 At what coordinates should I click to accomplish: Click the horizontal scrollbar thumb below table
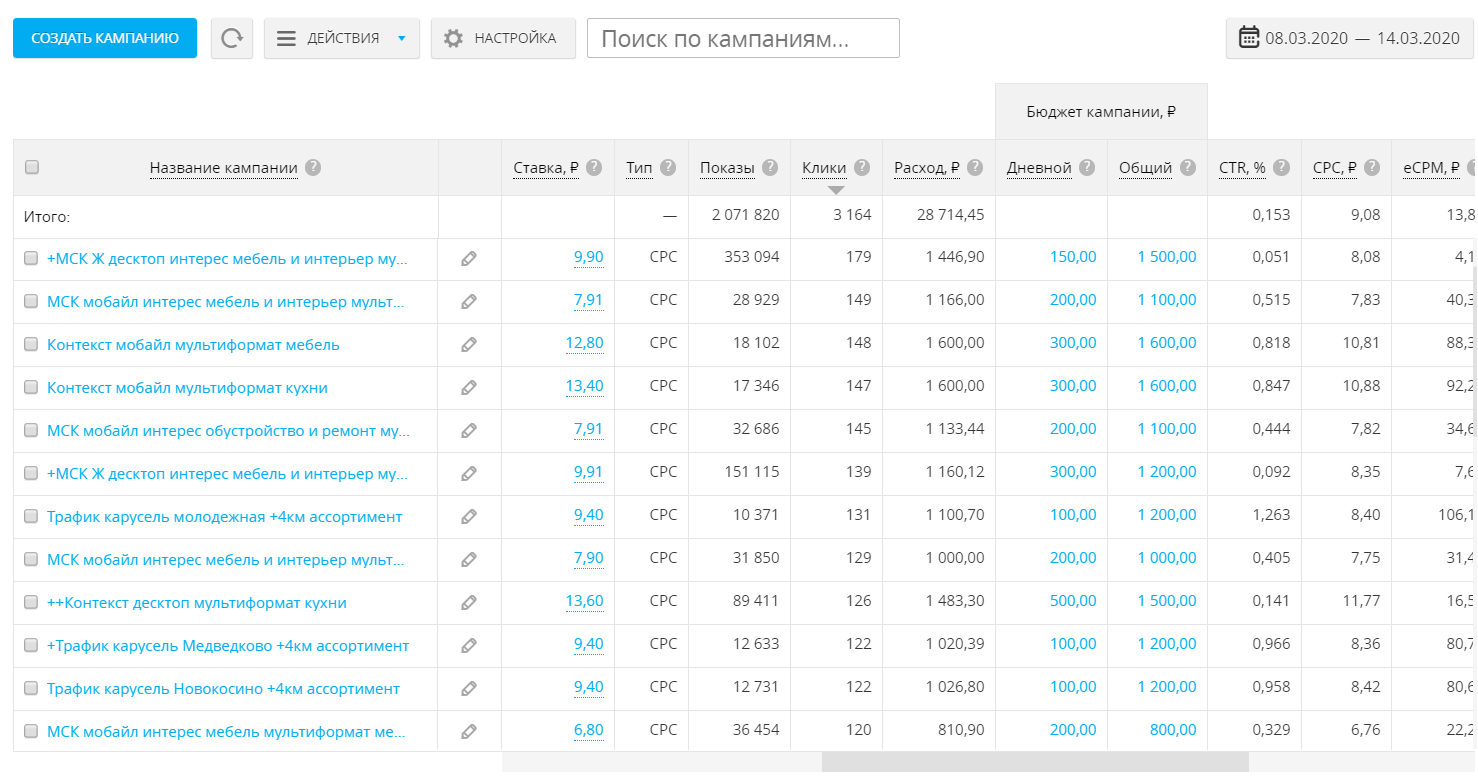pos(1035,762)
